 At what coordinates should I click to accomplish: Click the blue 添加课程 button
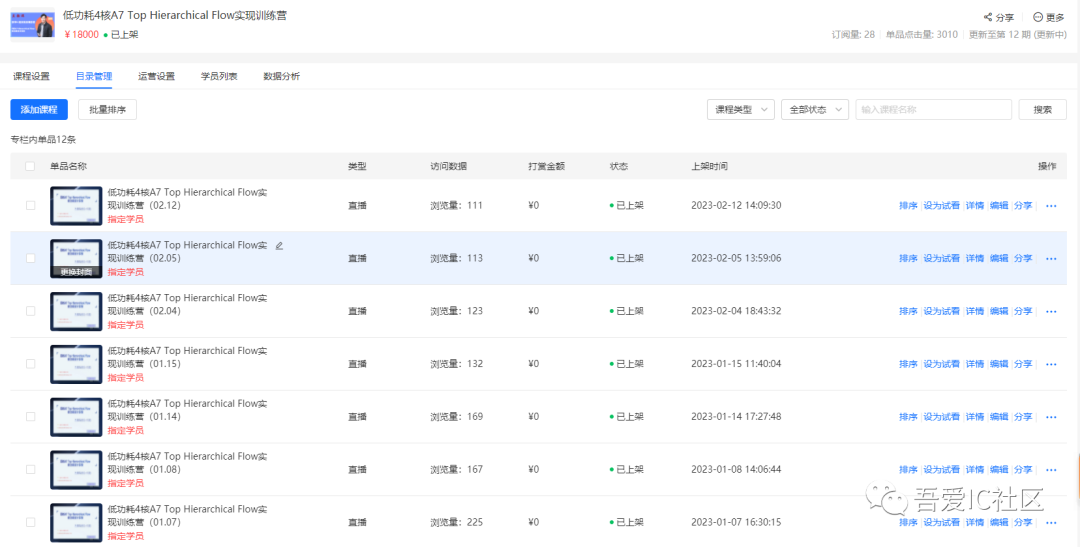(x=39, y=110)
